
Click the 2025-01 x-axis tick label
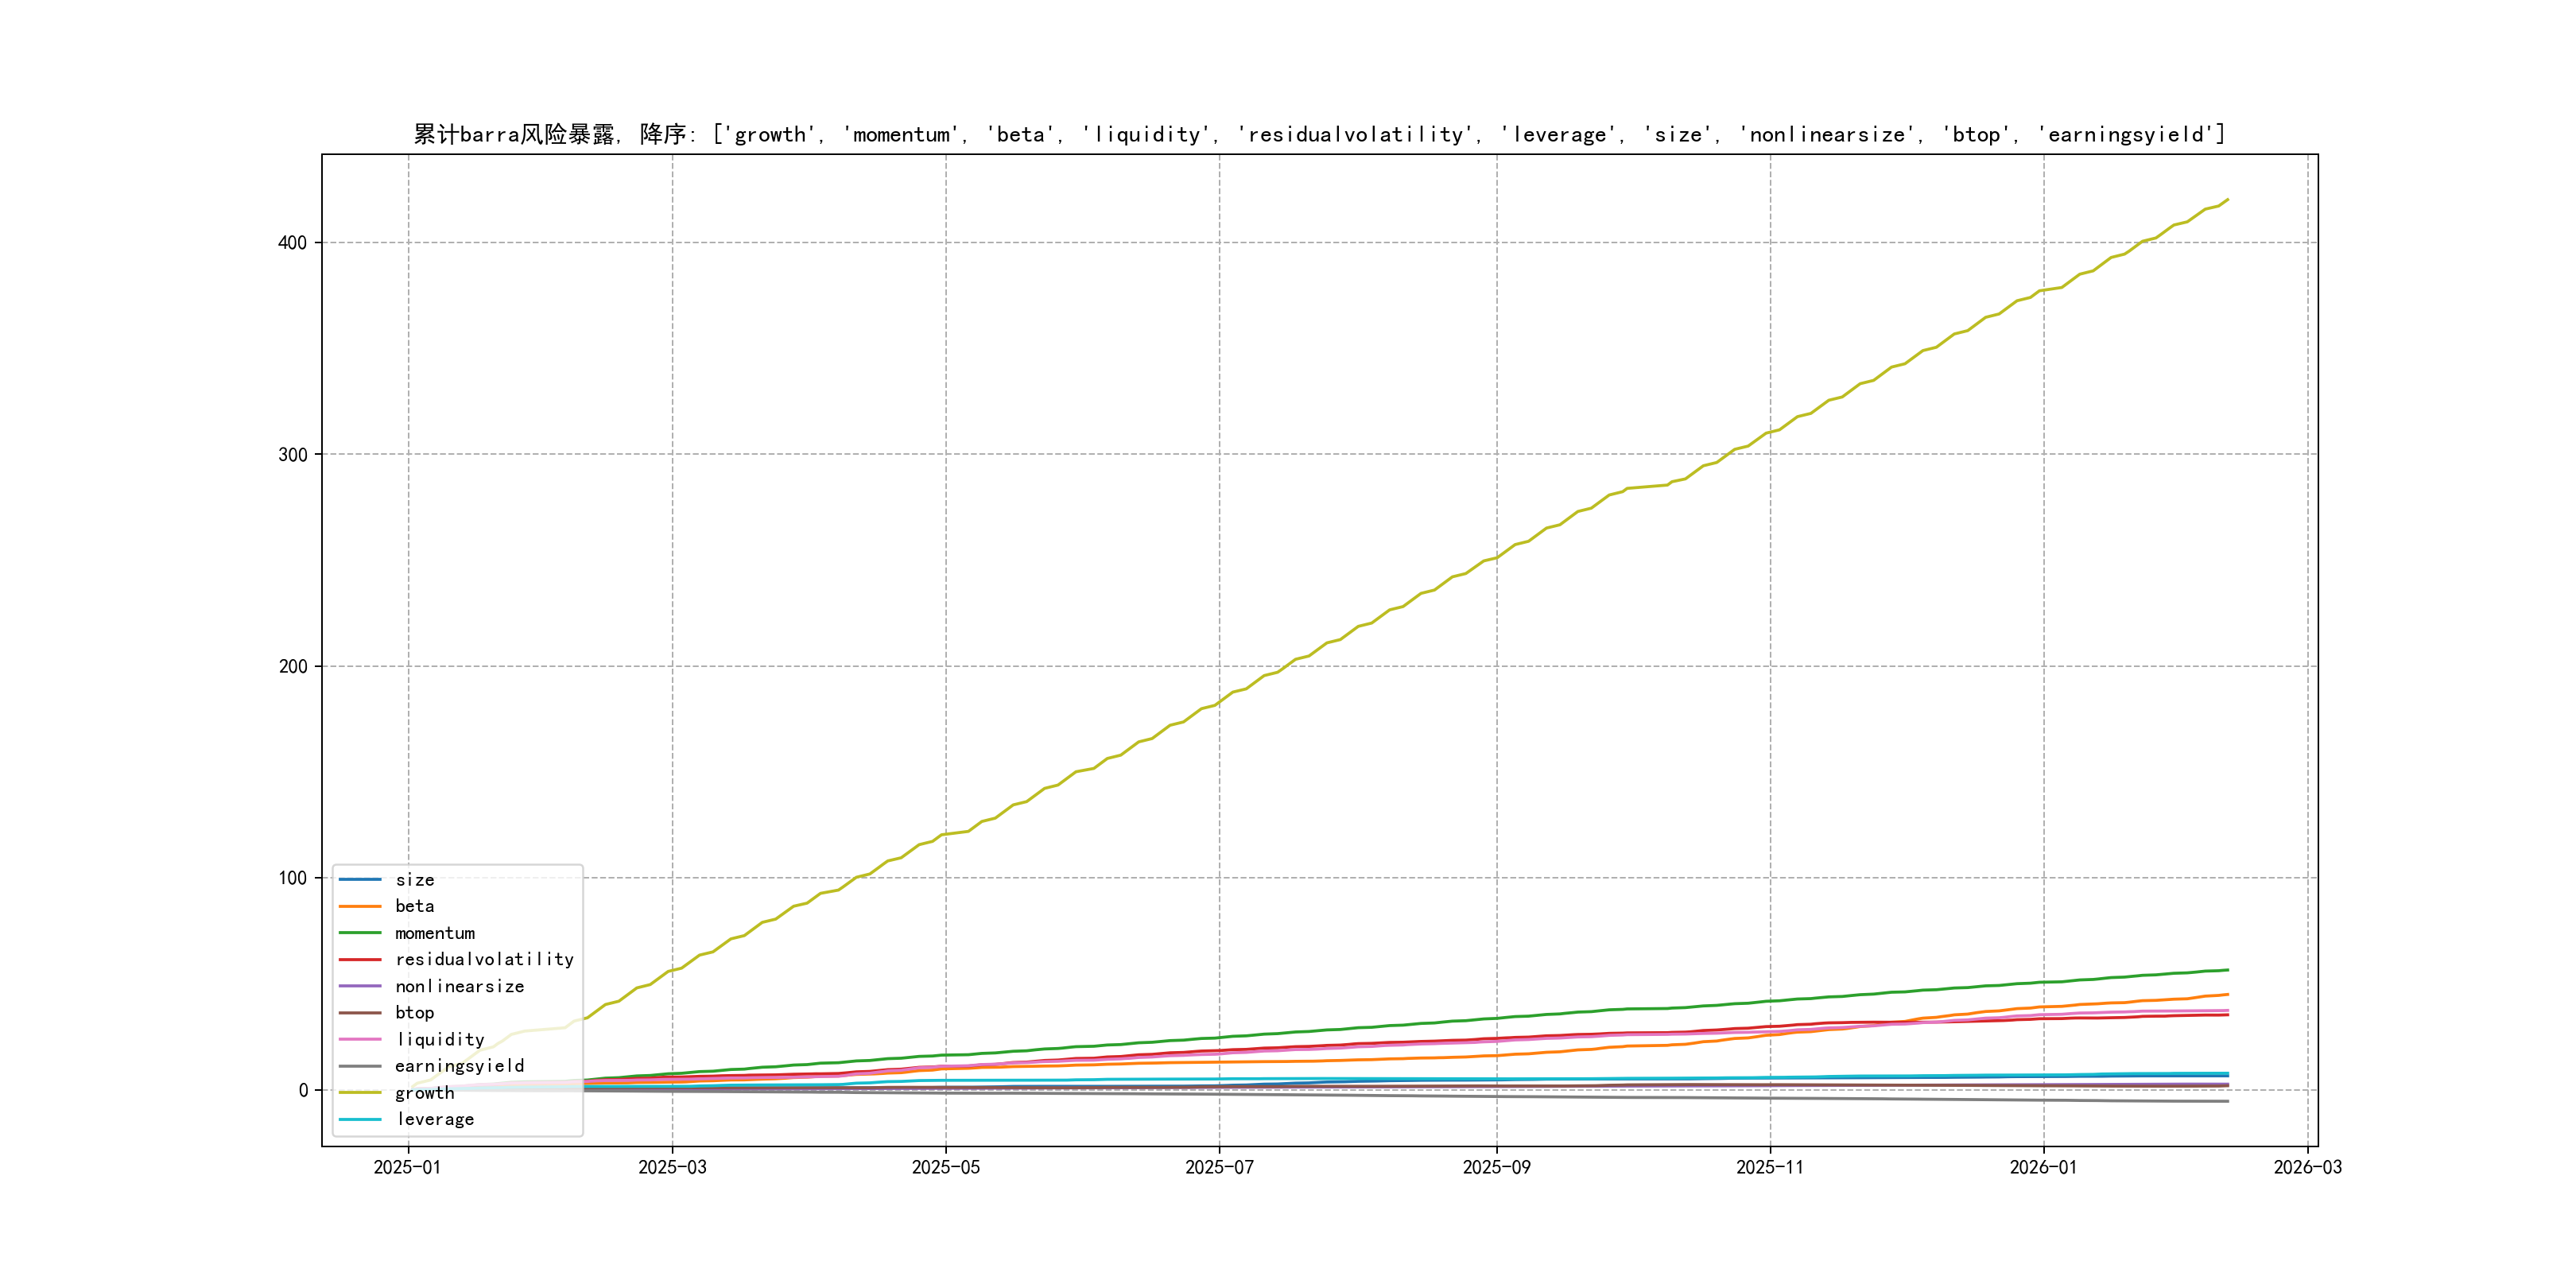(407, 1167)
